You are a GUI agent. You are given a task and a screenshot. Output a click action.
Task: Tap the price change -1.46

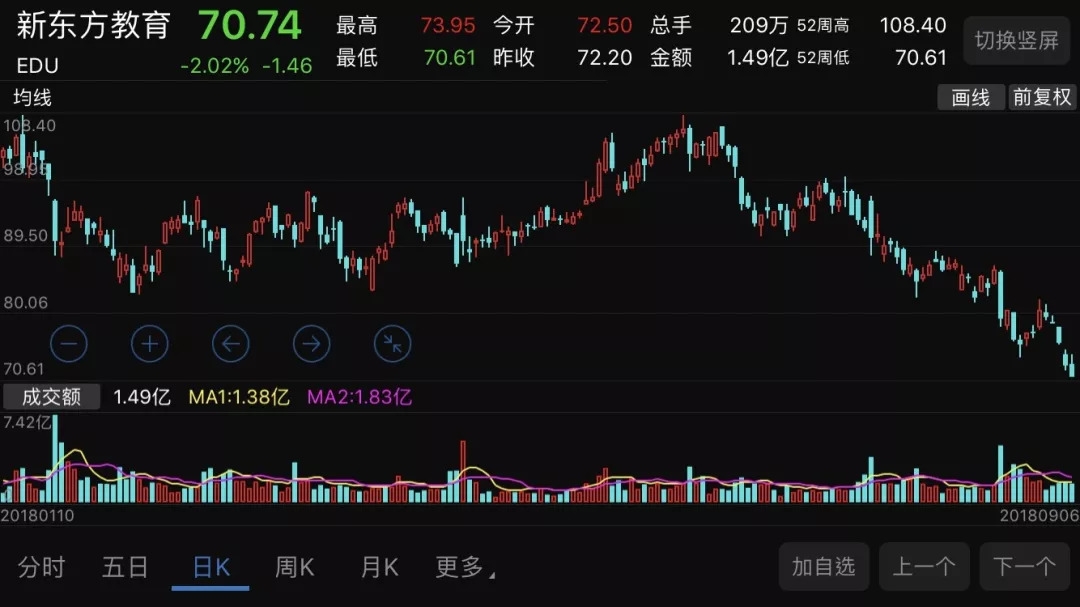tap(287, 65)
